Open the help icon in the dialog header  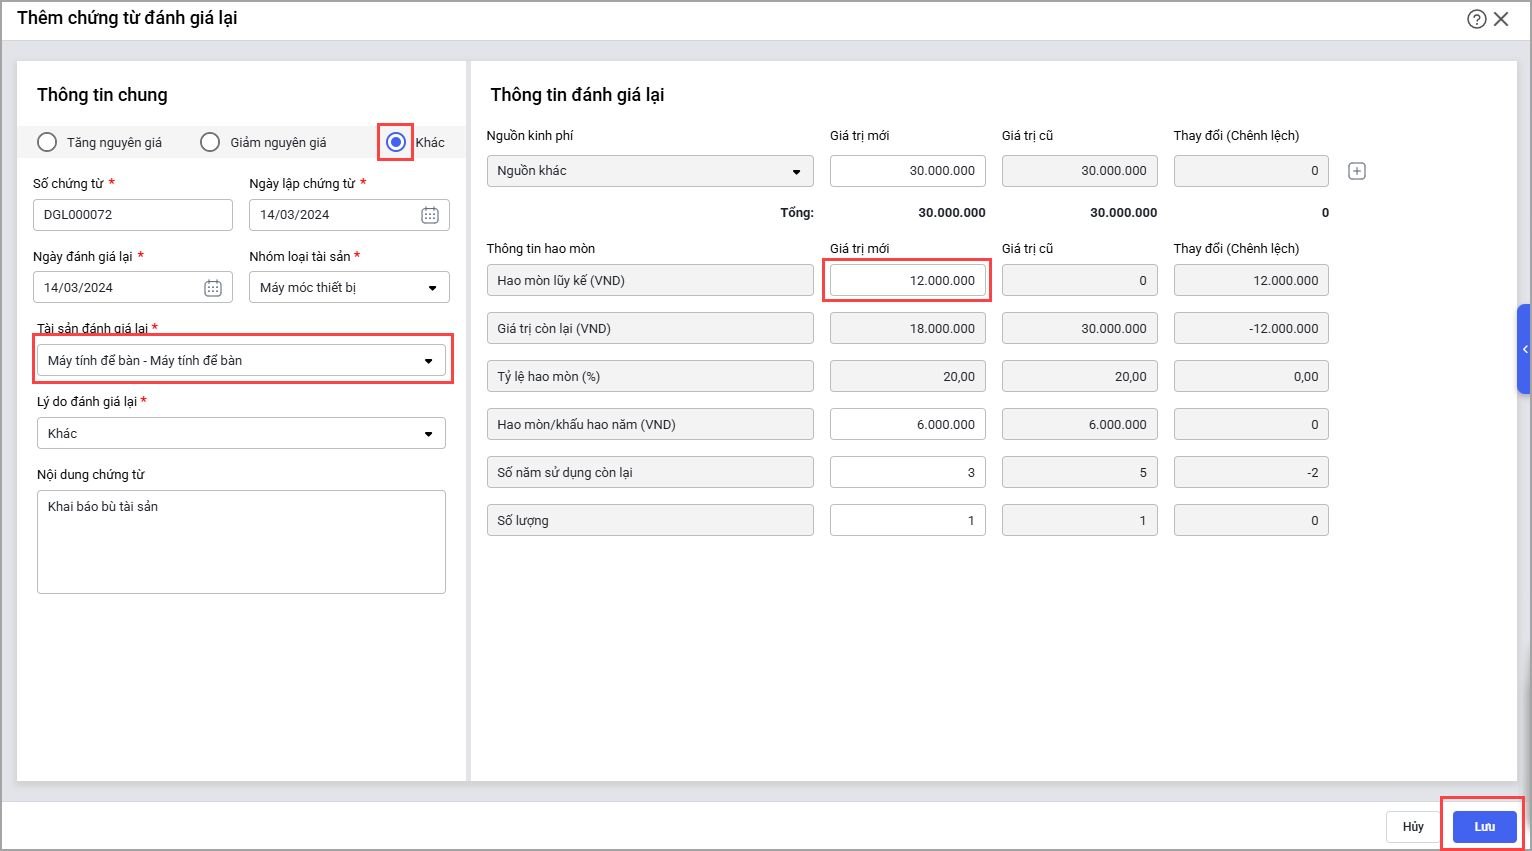point(1477,19)
